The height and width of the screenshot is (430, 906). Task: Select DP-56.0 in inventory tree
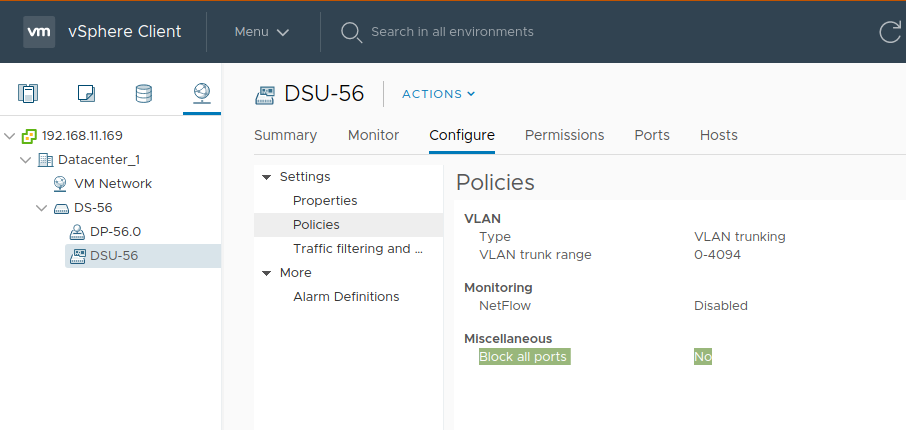(x=116, y=232)
